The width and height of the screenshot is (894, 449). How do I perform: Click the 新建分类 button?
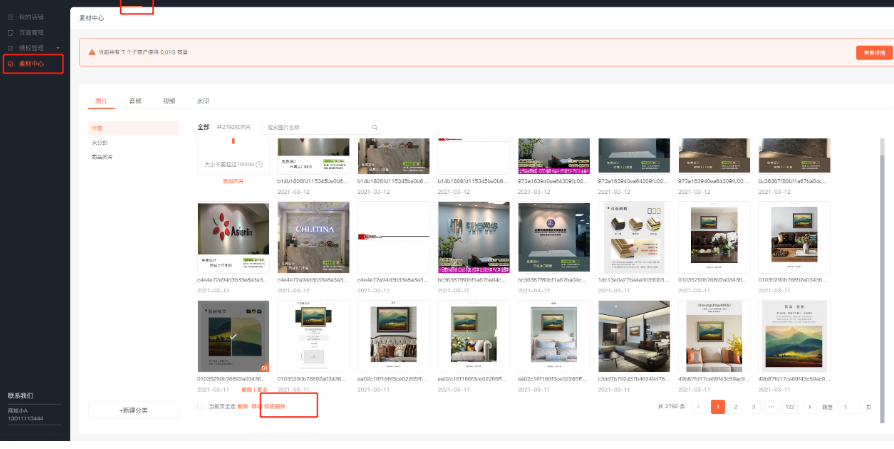(134, 410)
